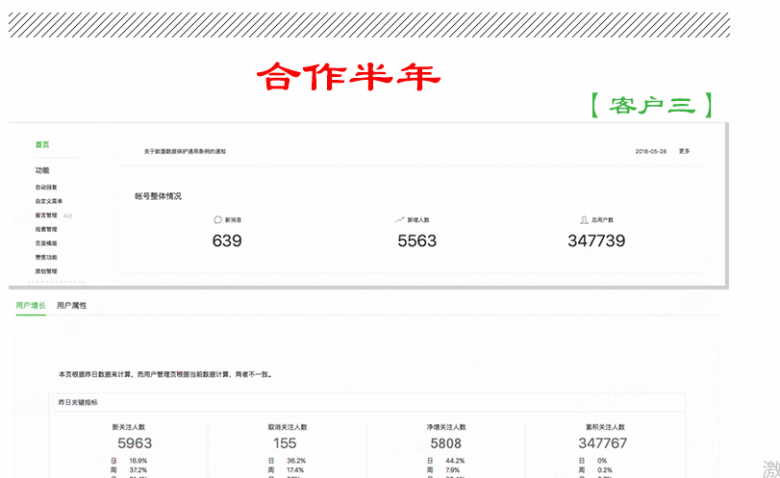
Task: Open the 首页 home menu item
Action: pos(41,145)
